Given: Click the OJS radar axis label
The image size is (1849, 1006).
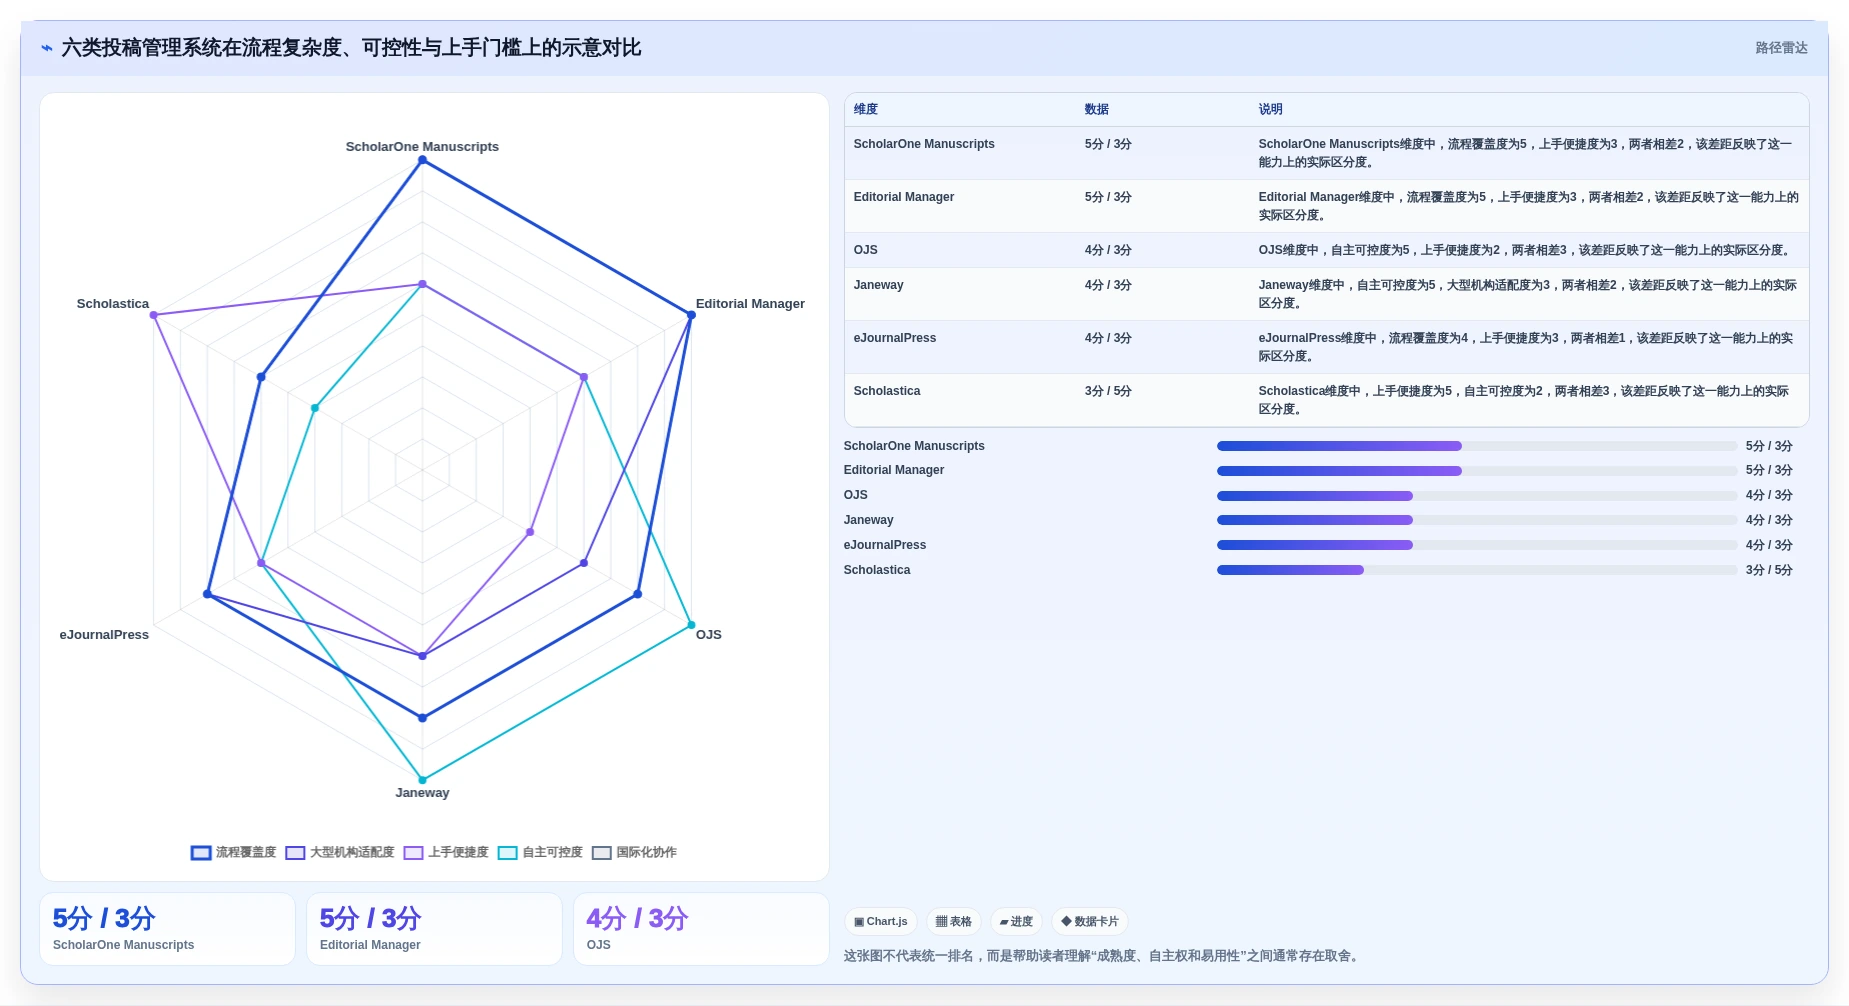Looking at the screenshot, I should [x=708, y=634].
